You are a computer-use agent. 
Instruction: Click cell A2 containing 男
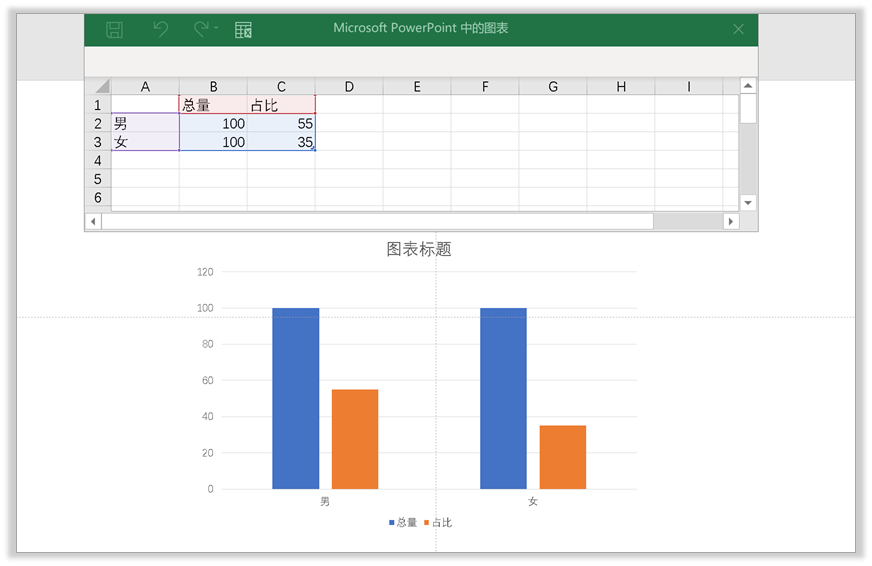[x=145, y=123]
